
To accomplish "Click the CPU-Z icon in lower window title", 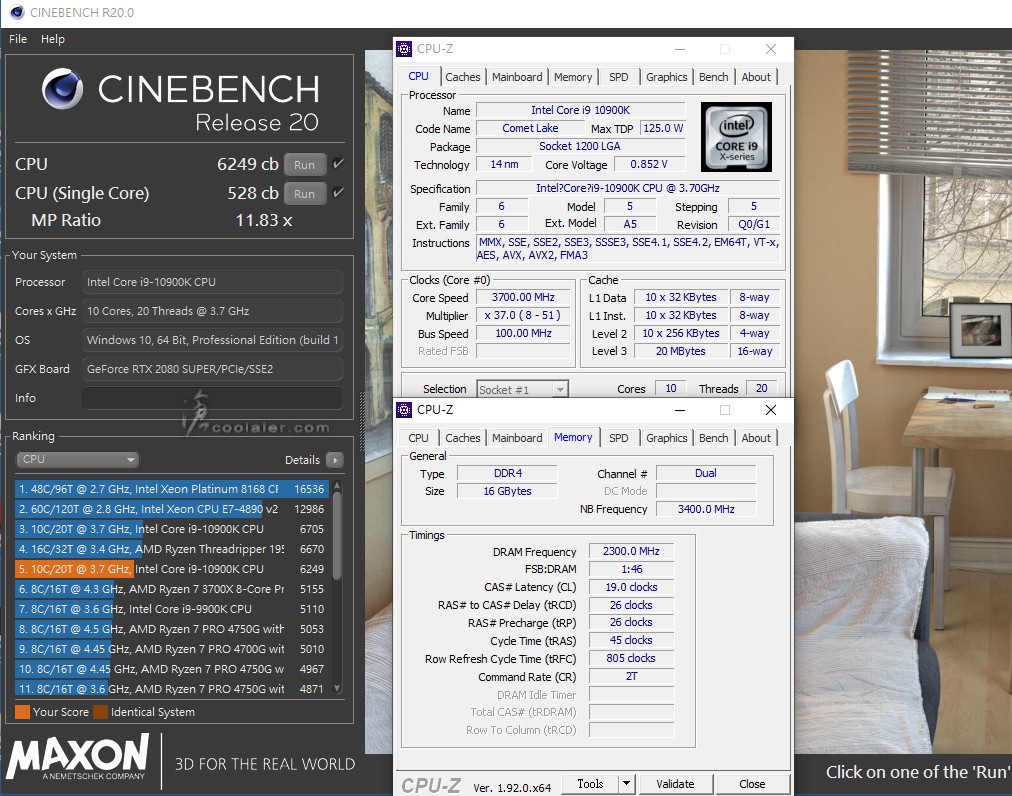I will 404,410.
